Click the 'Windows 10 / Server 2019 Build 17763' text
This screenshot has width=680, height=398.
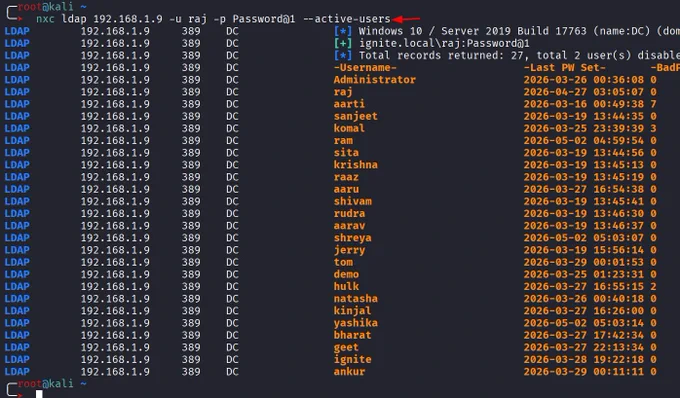click(x=472, y=31)
